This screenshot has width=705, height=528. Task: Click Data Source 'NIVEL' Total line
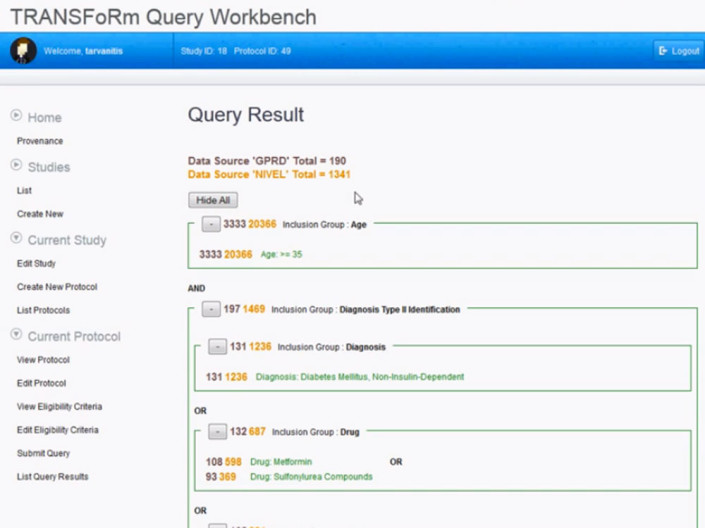[x=269, y=174]
